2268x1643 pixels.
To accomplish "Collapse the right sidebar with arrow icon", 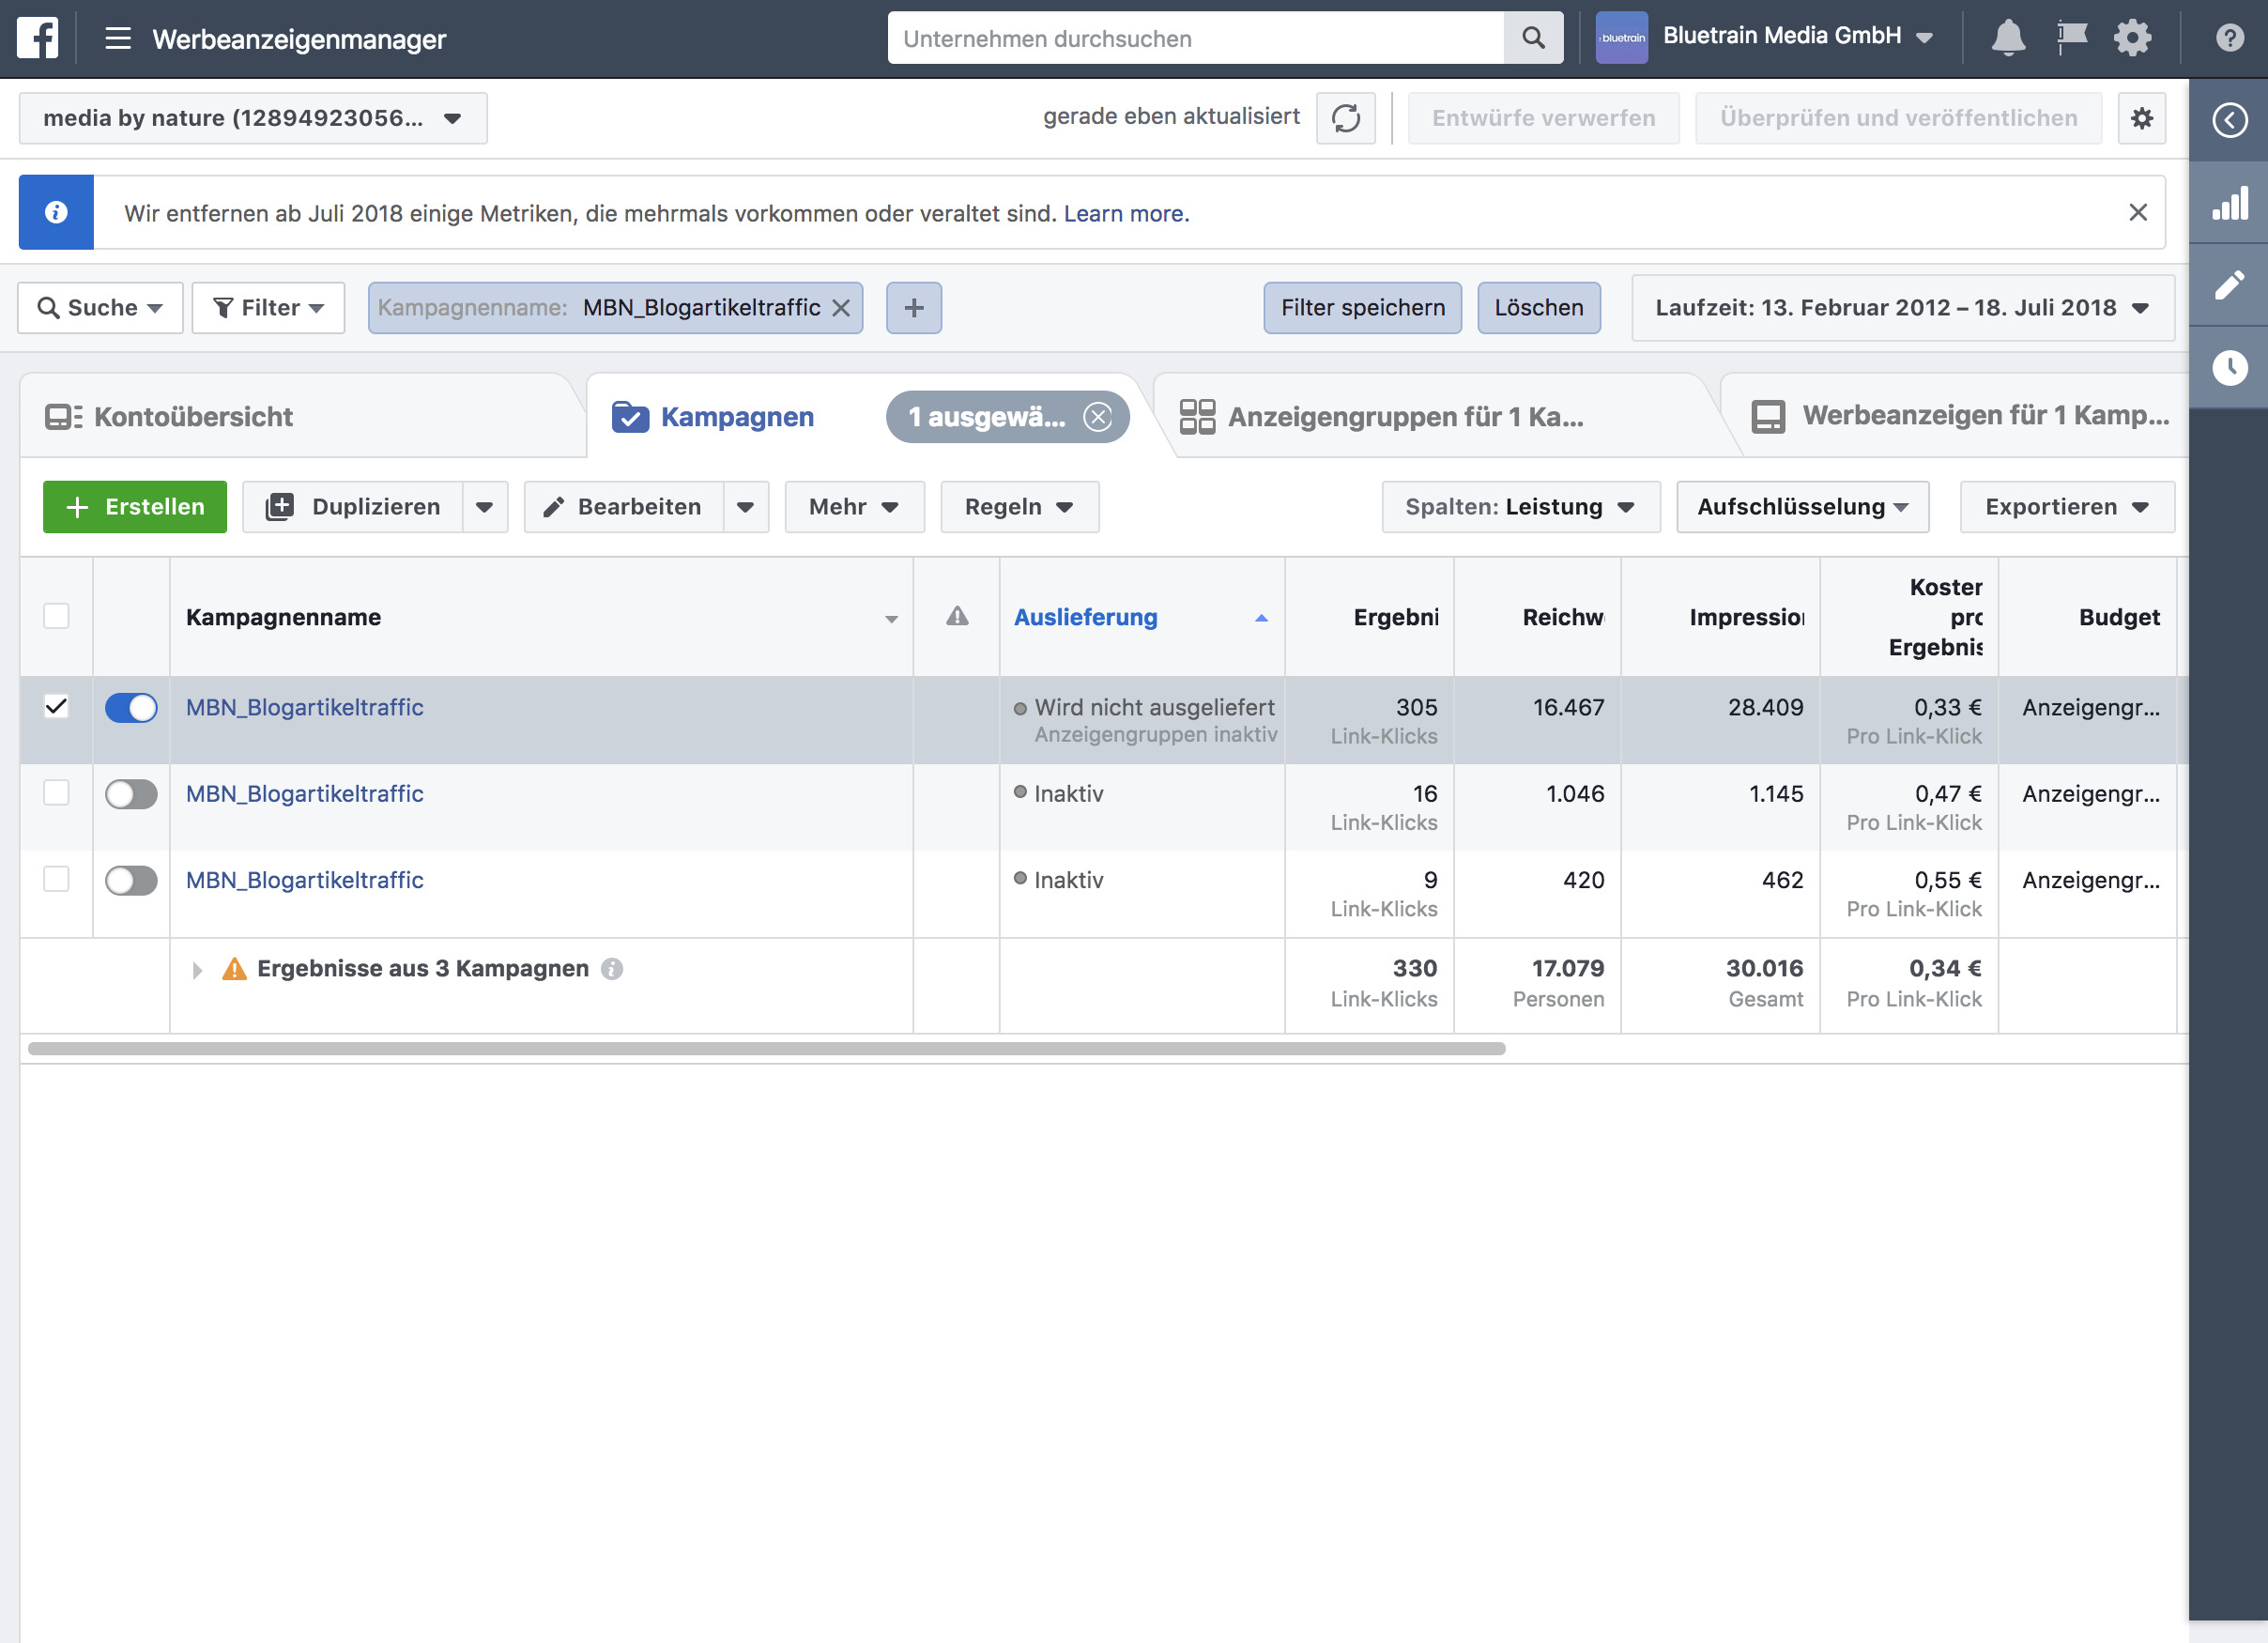I will (x=2229, y=120).
